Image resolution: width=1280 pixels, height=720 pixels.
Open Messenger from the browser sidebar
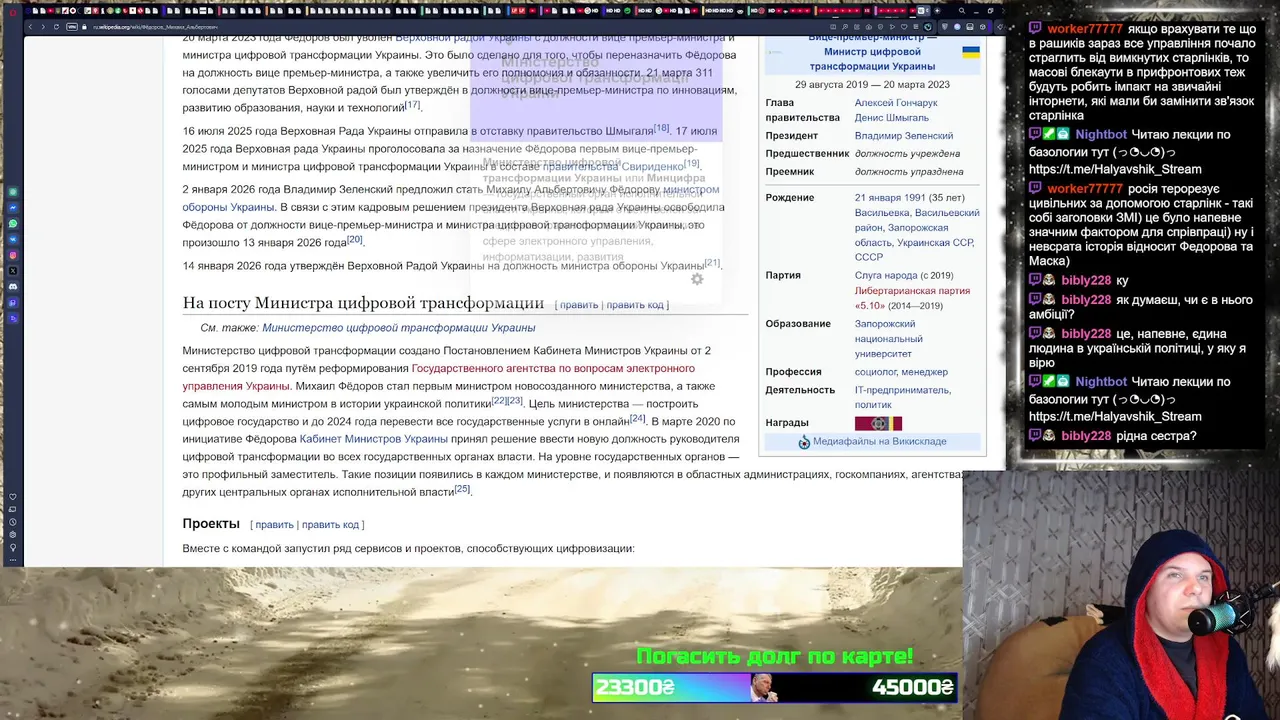coord(13,207)
